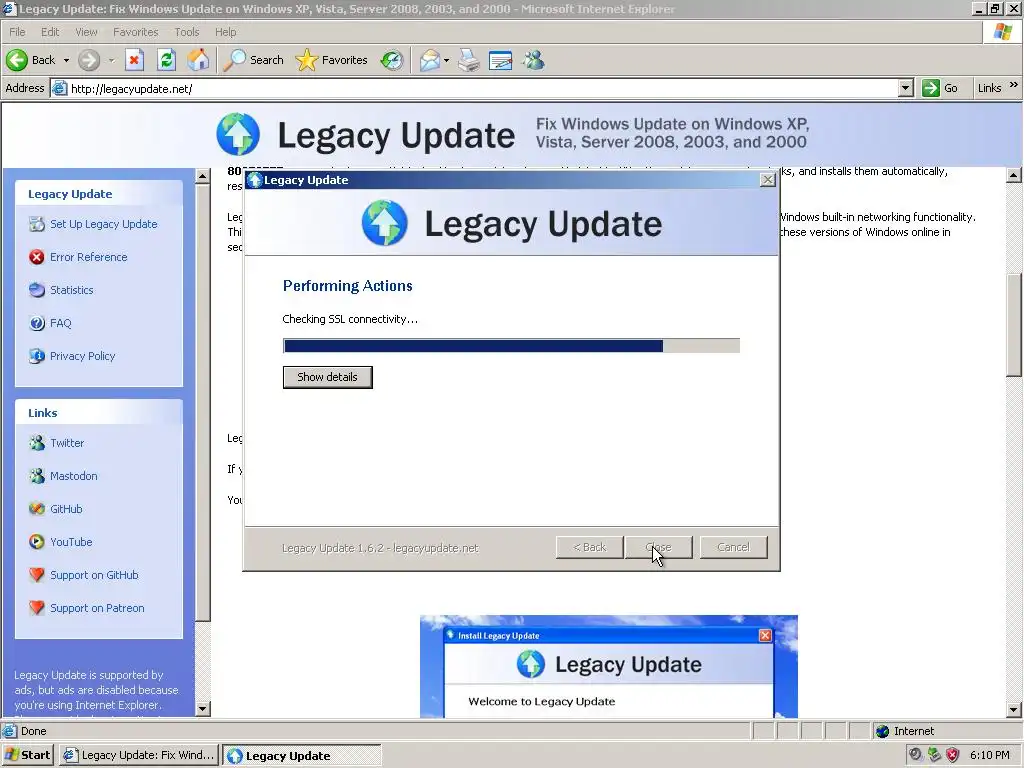
Task: Expand the Mail button dropdown arrow
Action: pyautogui.click(x=446, y=60)
